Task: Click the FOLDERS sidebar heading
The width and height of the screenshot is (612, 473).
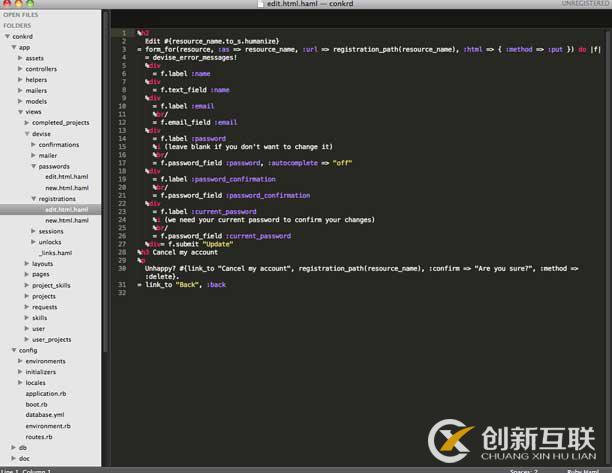Action: (17, 26)
